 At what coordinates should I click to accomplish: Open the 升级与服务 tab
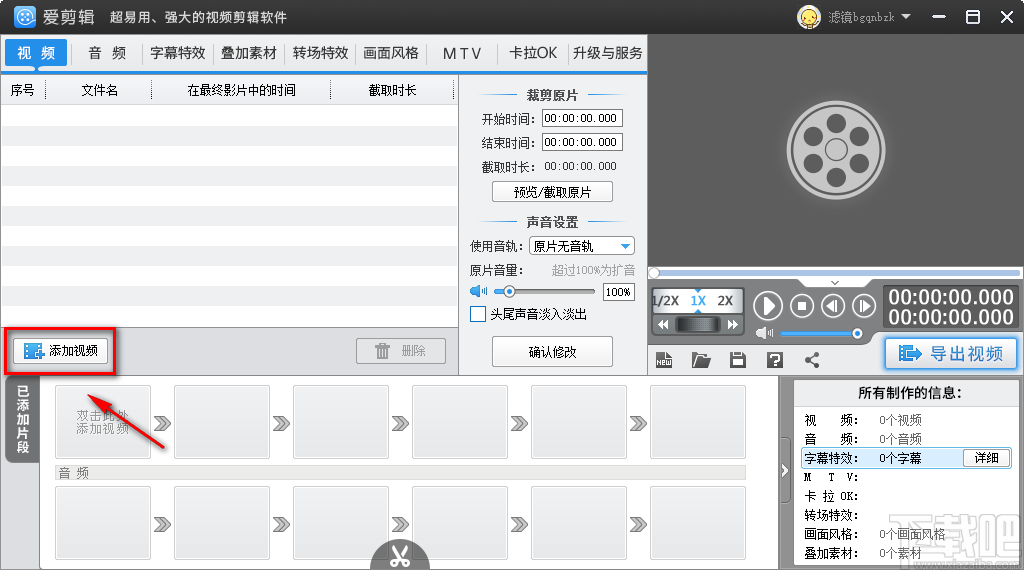tap(607, 53)
